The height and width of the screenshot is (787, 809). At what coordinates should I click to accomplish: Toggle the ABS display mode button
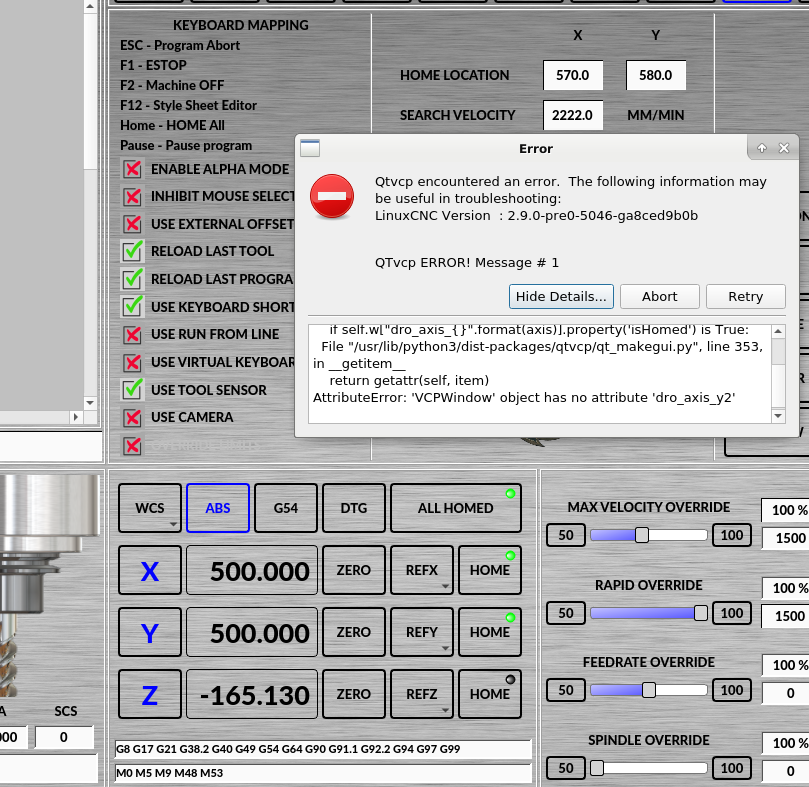(218, 508)
